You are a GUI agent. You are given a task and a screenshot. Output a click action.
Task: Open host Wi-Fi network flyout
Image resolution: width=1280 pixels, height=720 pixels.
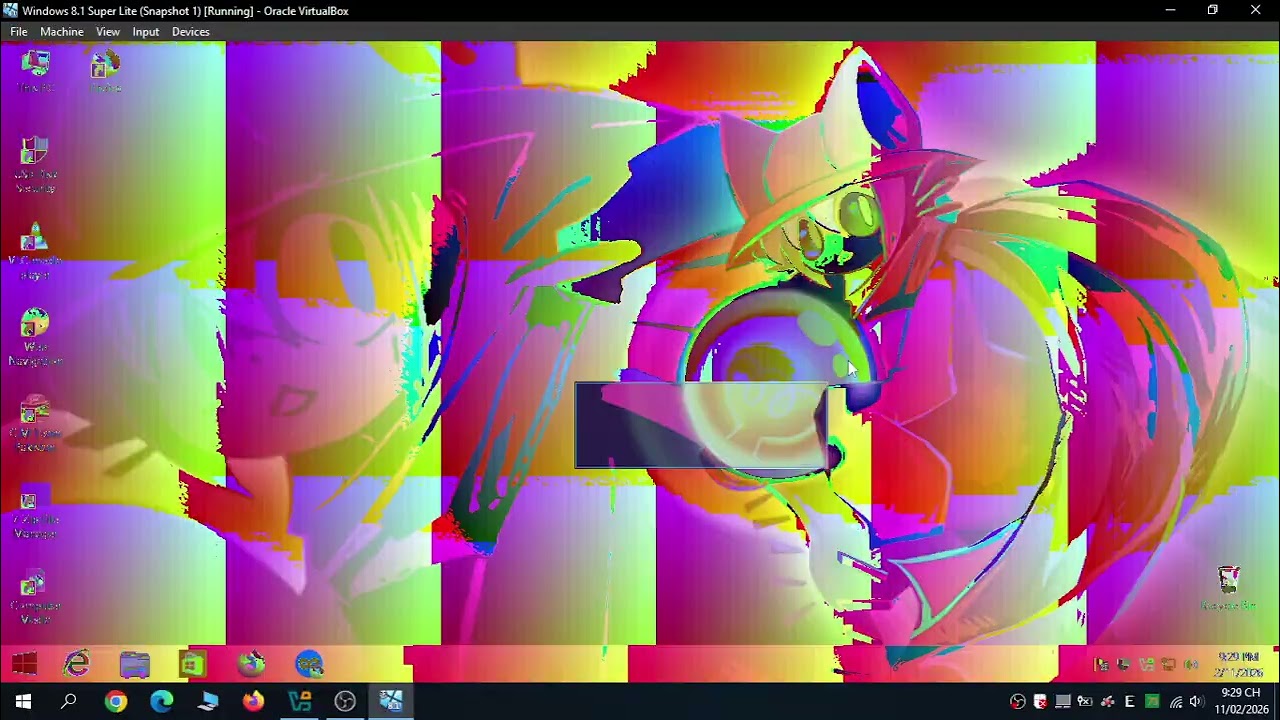(1176, 702)
